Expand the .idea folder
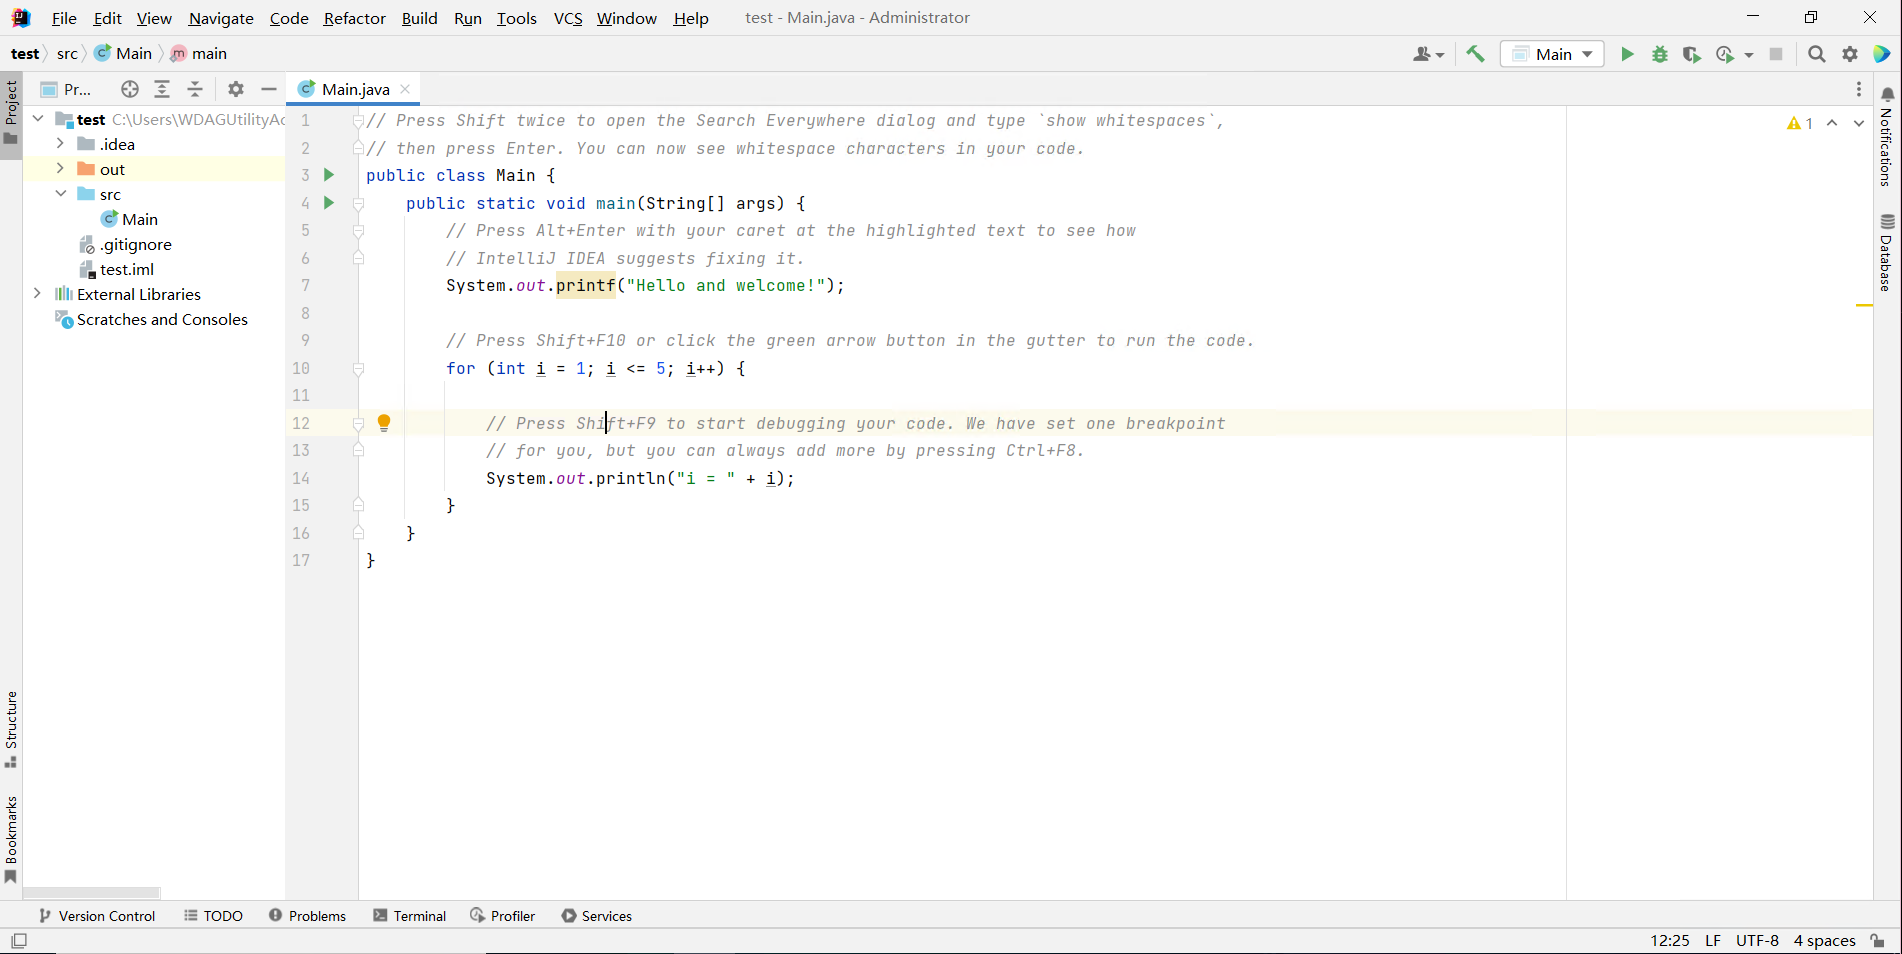1902x954 pixels. 60,144
